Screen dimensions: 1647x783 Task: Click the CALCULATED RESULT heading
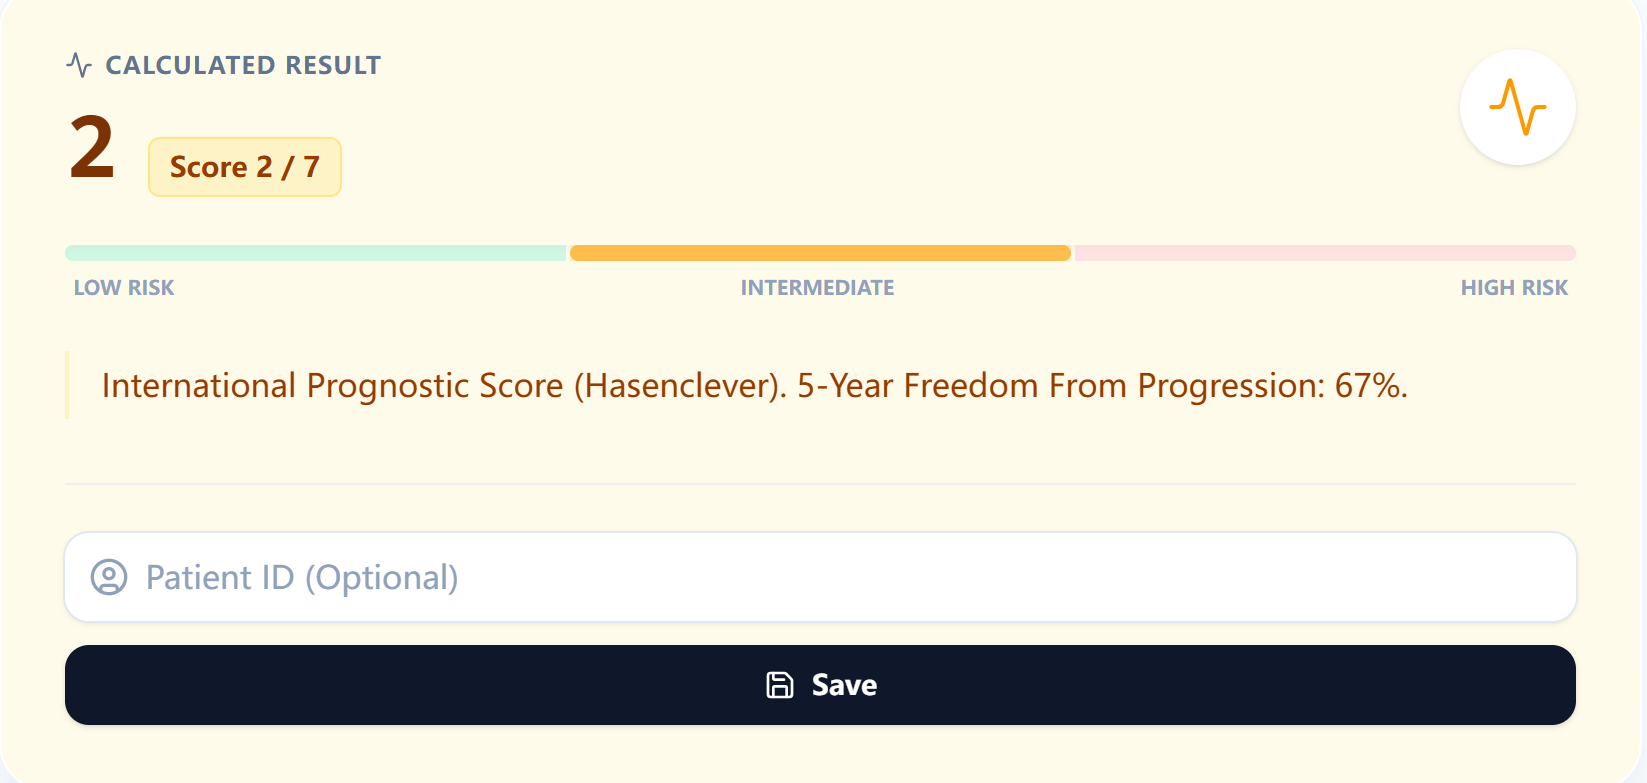click(242, 64)
